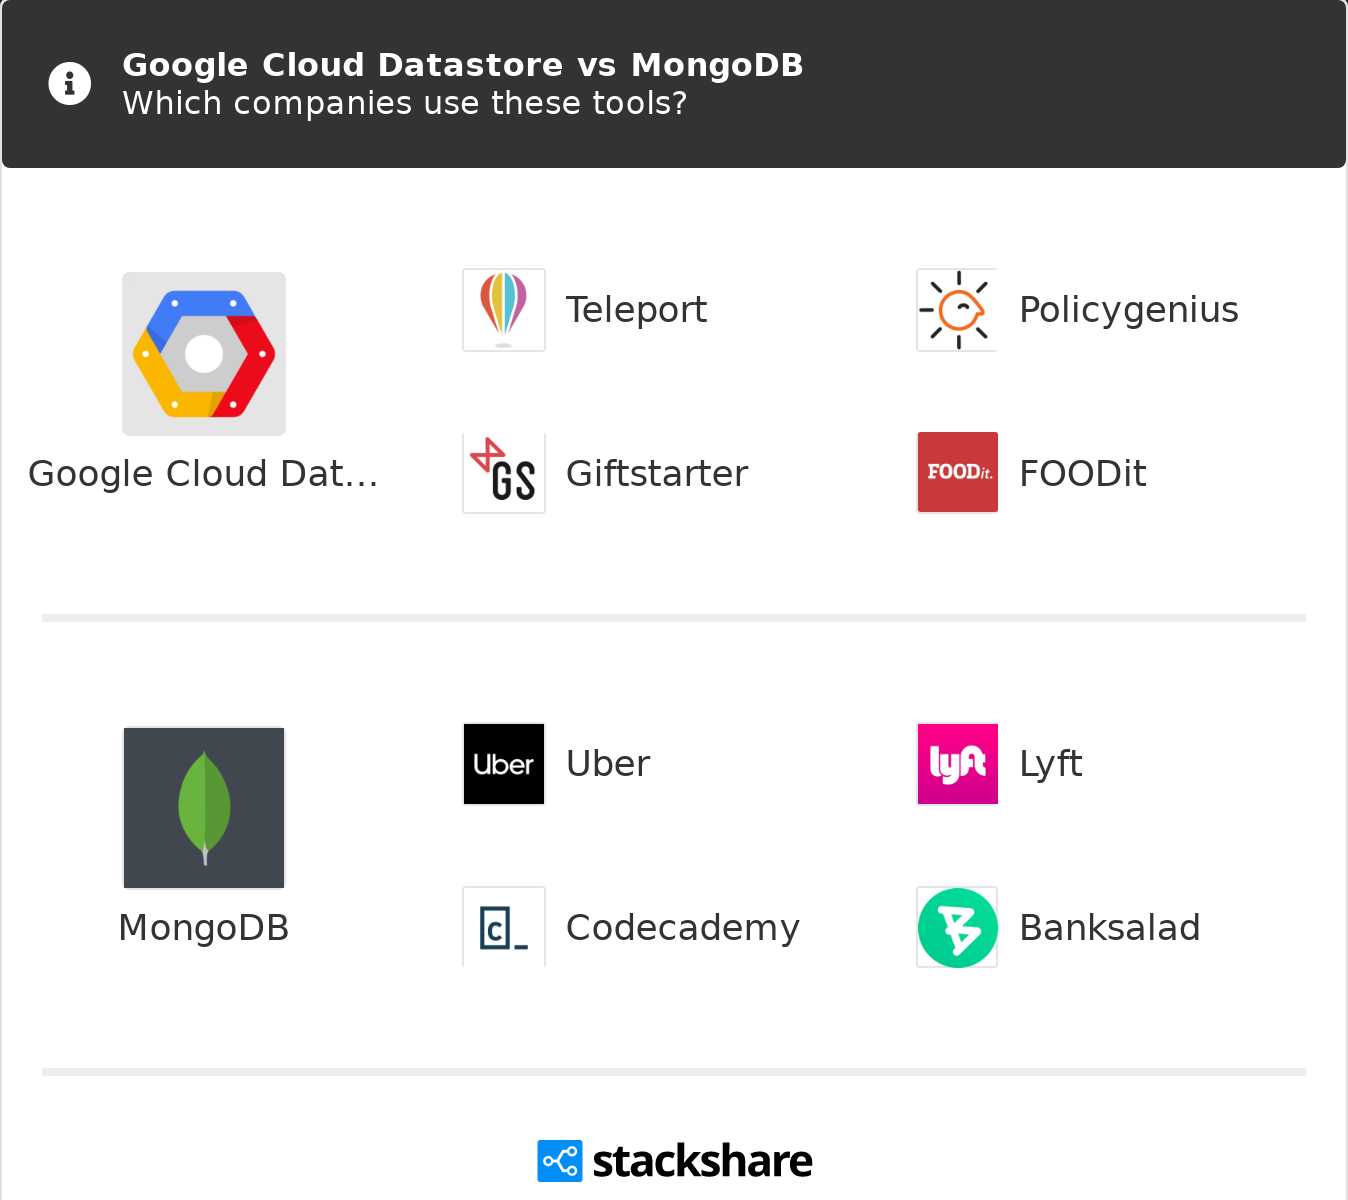Click the Policygenius sun logo
This screenshot has height=1200, width=1348.
point(958,310)
